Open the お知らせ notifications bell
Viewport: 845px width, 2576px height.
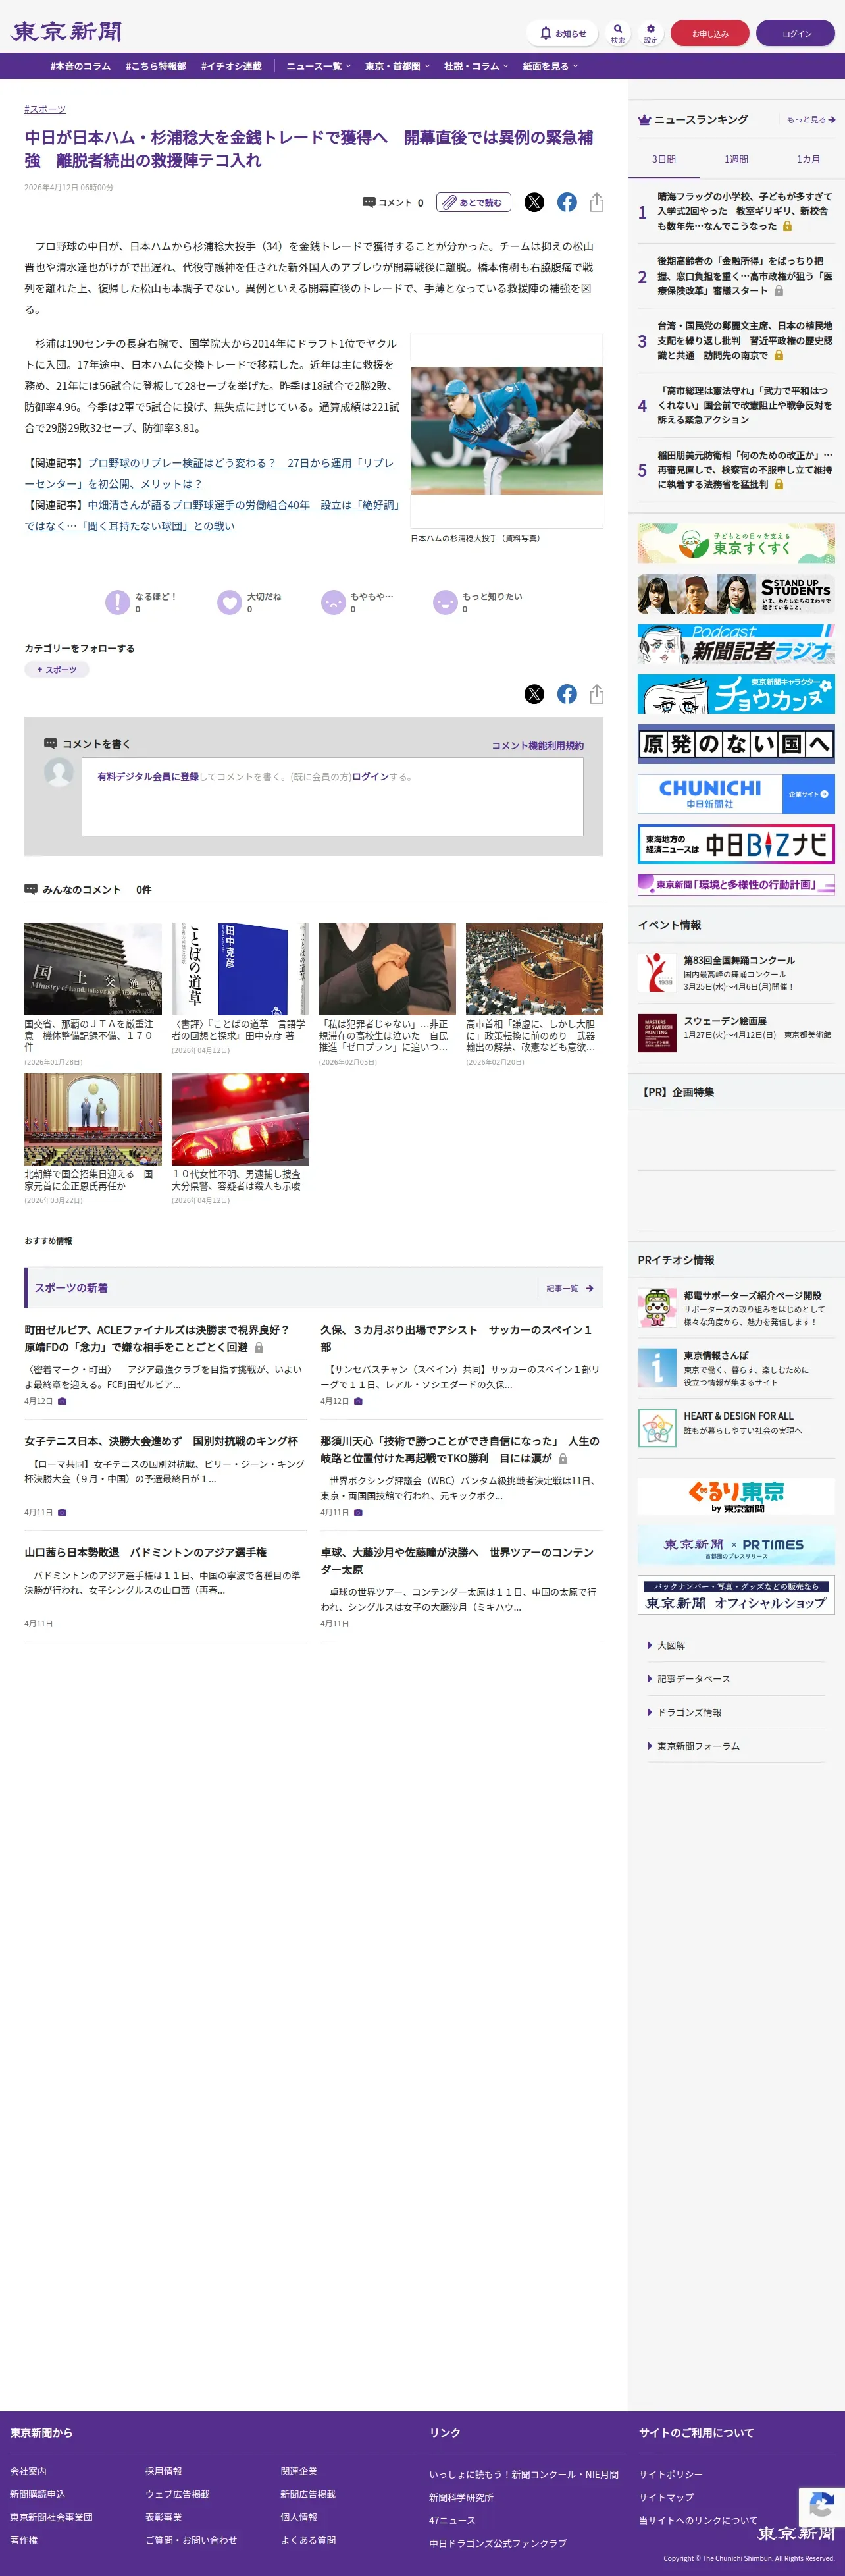pyautogui.click(x=562, y=33)
